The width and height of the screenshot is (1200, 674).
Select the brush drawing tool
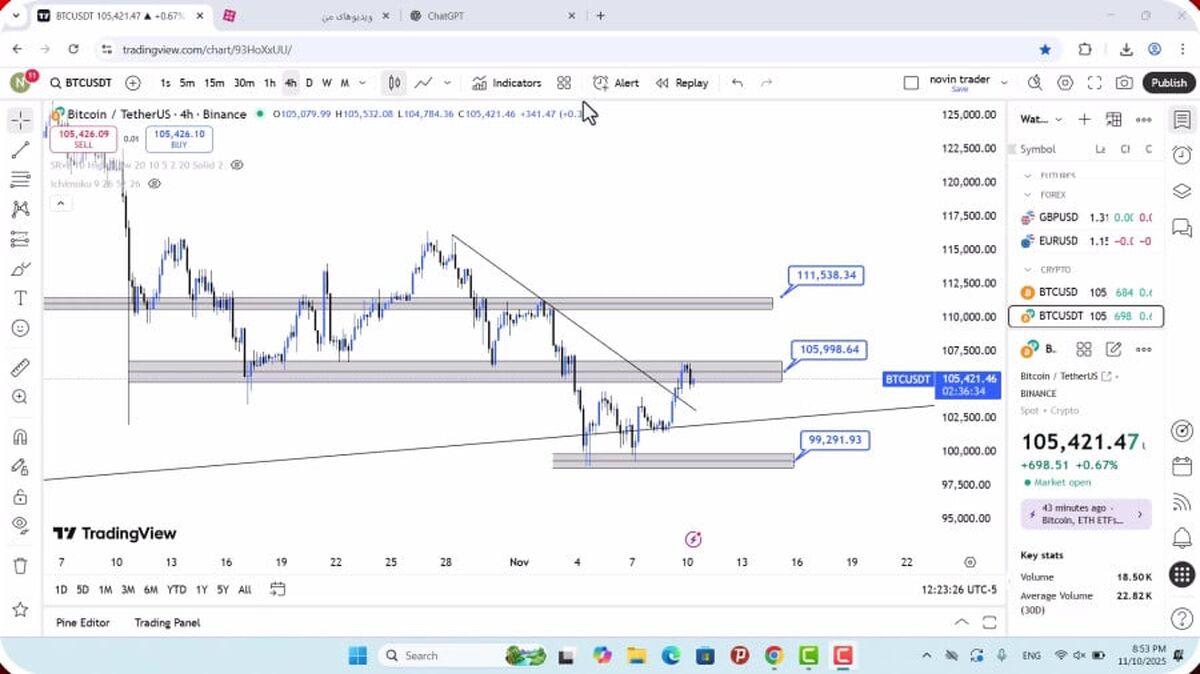(20, 269)
